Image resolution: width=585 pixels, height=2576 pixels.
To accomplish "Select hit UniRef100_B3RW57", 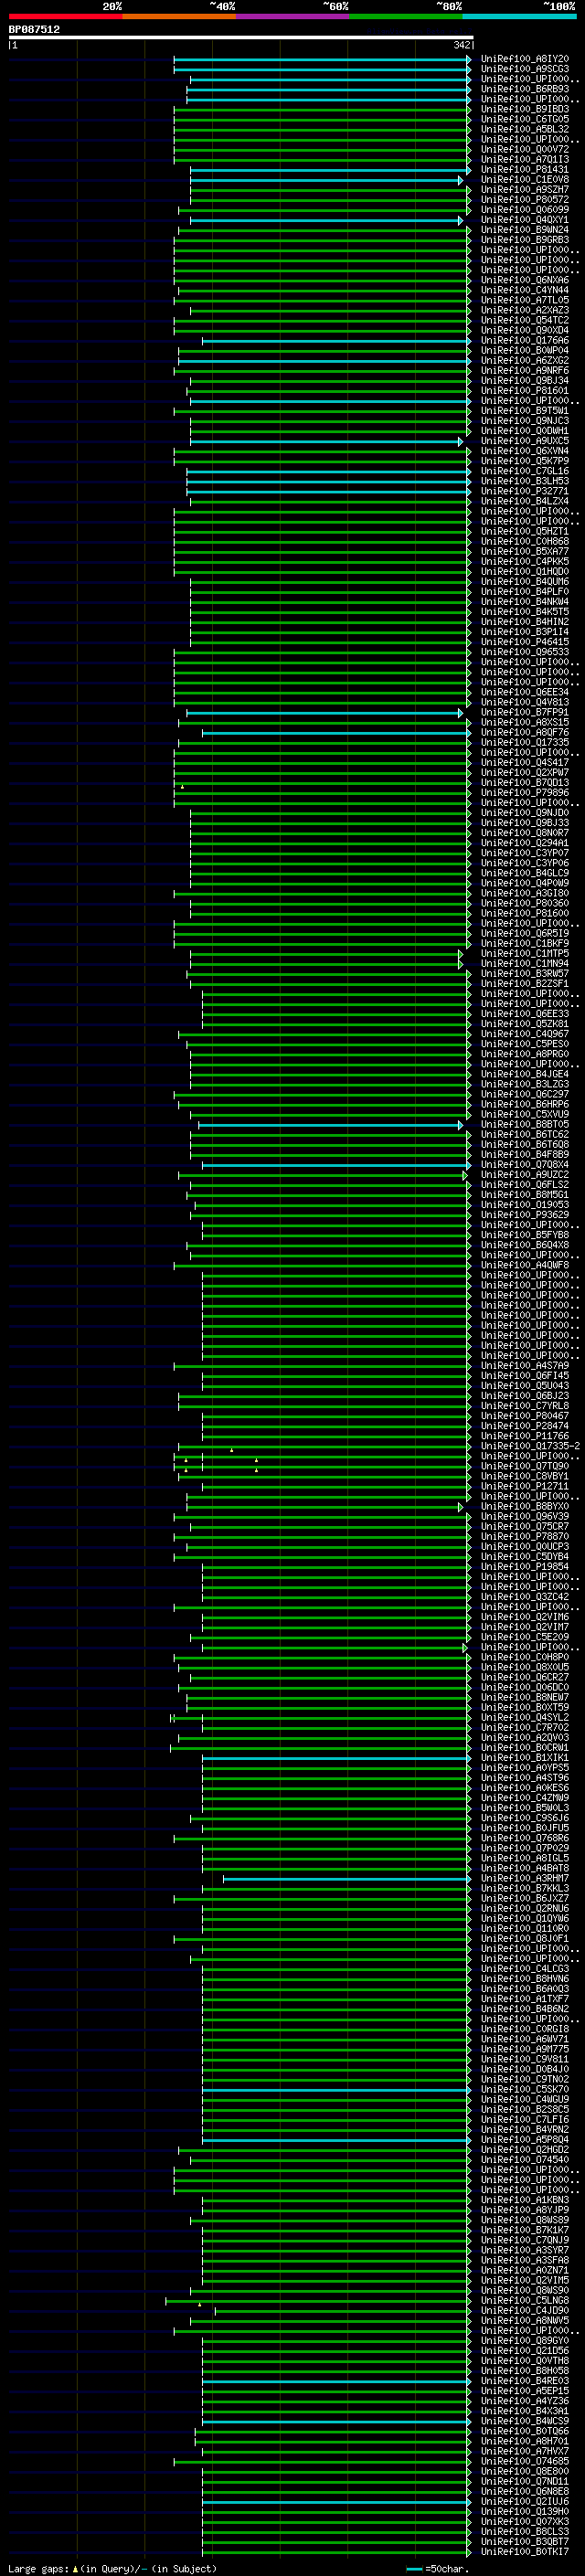I will (x=525, y=973).
